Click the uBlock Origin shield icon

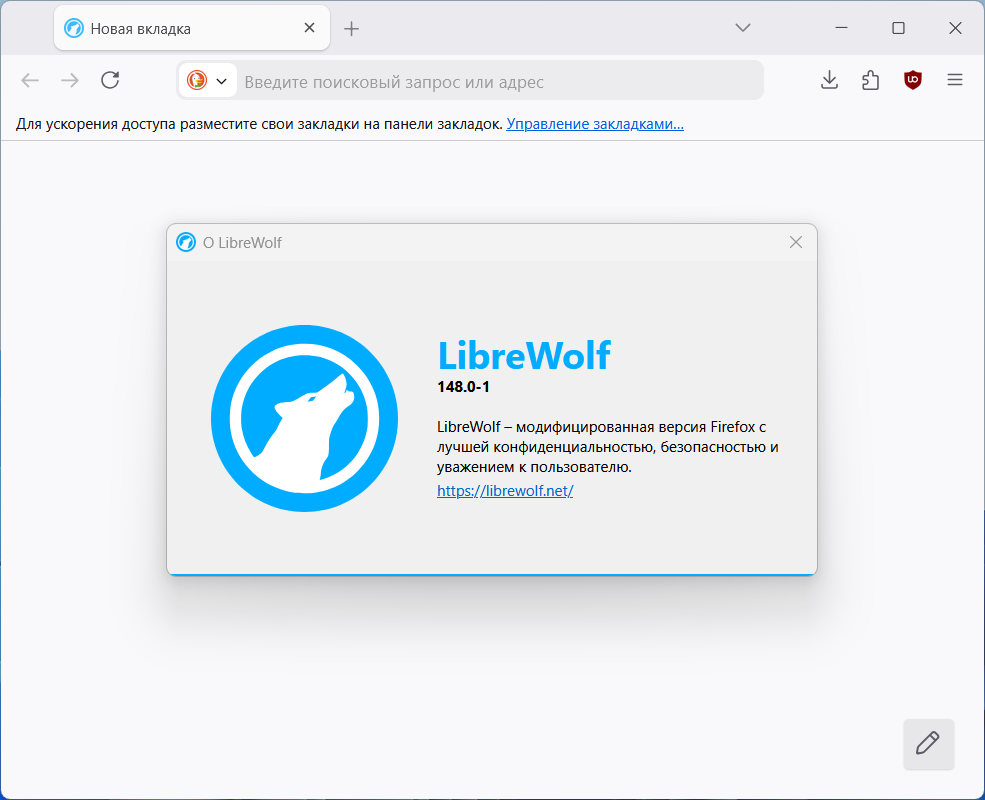point(913,80)
